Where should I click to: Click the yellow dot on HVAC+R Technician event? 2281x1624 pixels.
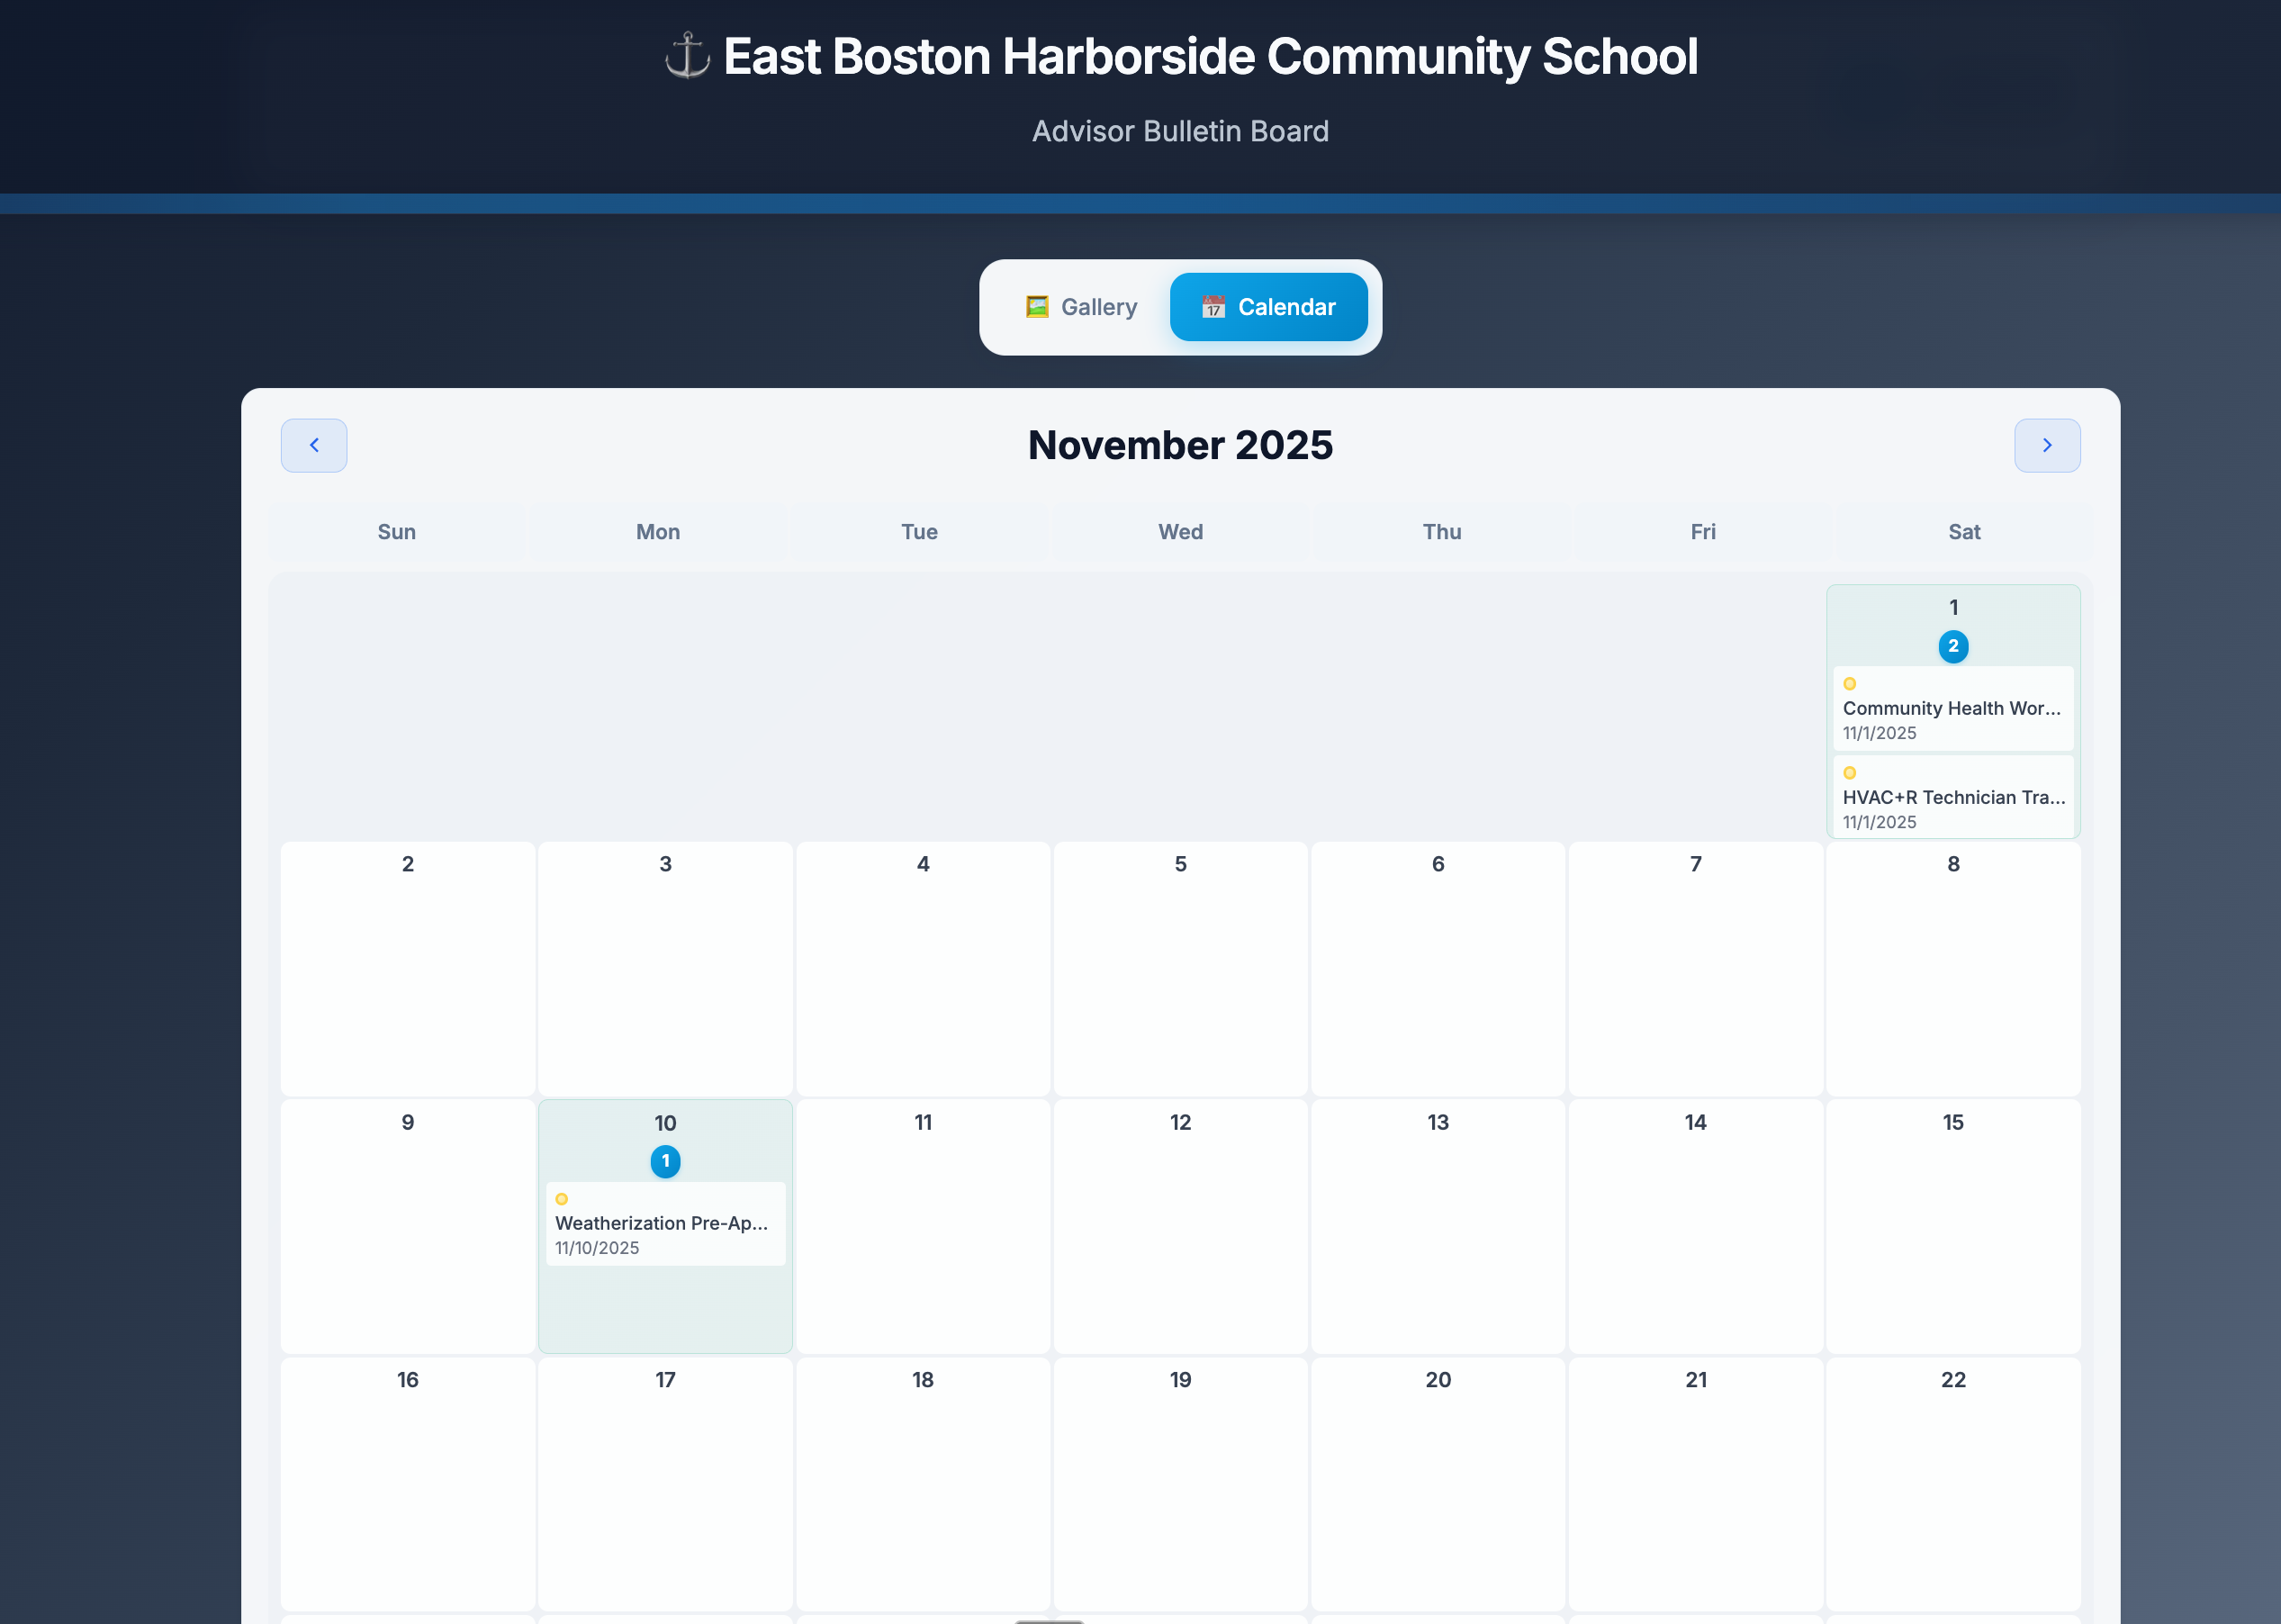coord(1851,772)
